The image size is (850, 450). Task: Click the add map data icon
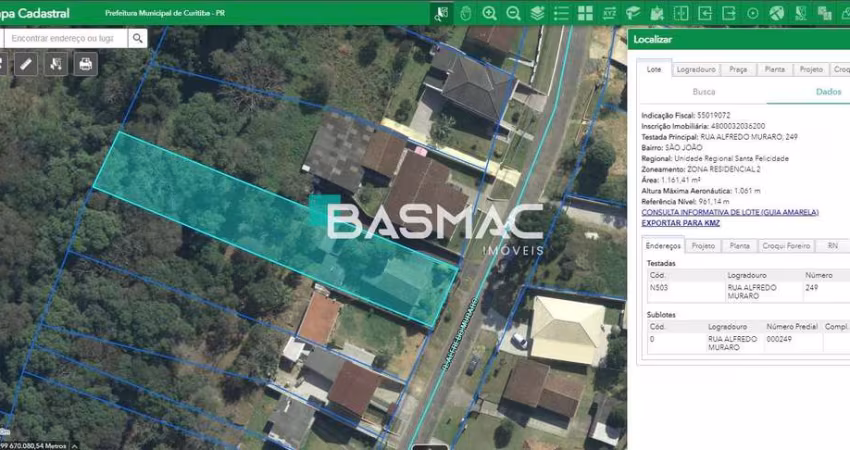coord(657,13)
